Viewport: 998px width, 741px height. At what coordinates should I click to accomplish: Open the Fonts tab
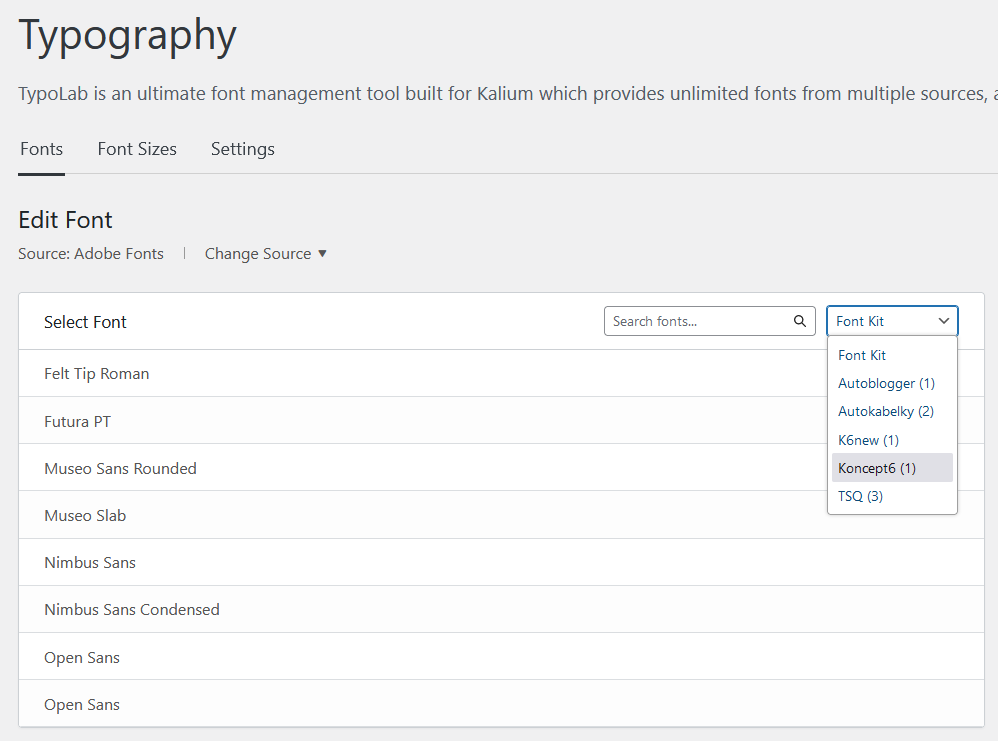pos(41,149)
